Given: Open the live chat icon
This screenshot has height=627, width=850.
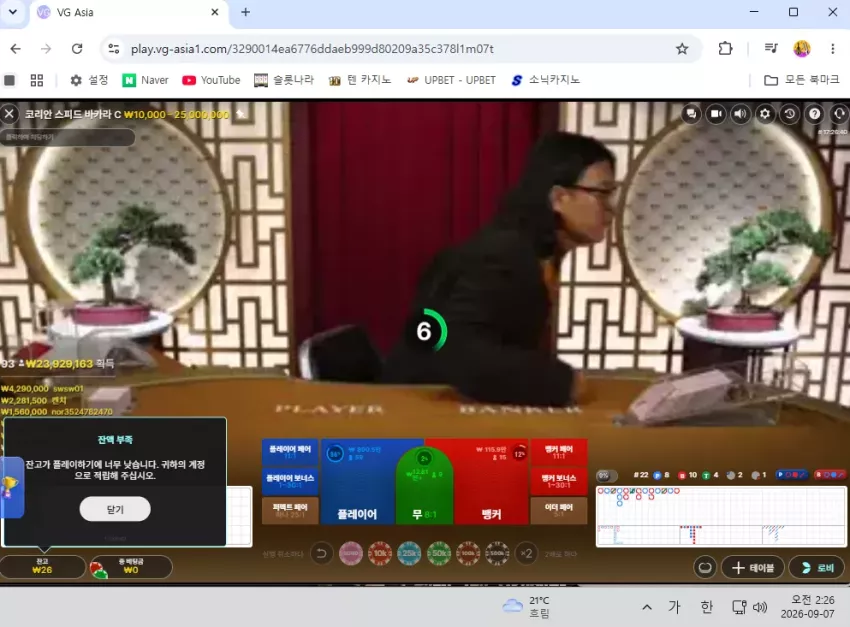Looking at the screenshot, I should (x=691, y=114).
